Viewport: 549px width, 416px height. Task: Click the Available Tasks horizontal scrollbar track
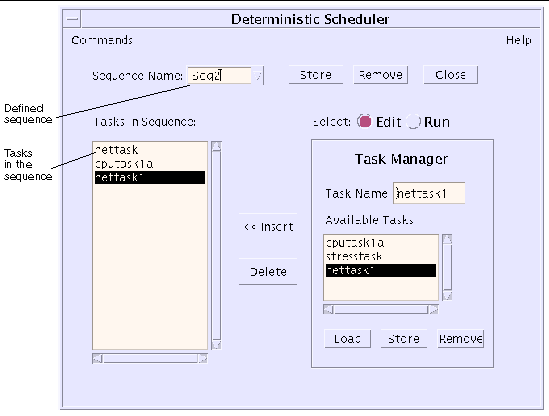click(x=381, y=310)
